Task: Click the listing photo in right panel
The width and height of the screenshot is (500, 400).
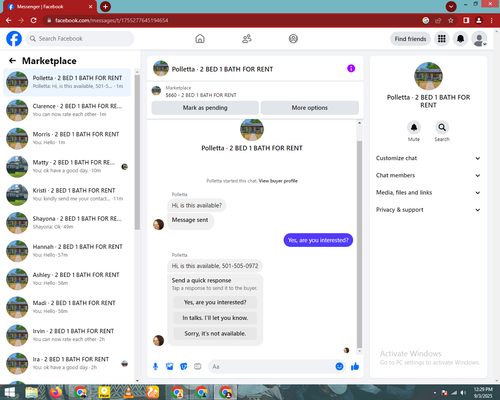Action: (428, 76)
